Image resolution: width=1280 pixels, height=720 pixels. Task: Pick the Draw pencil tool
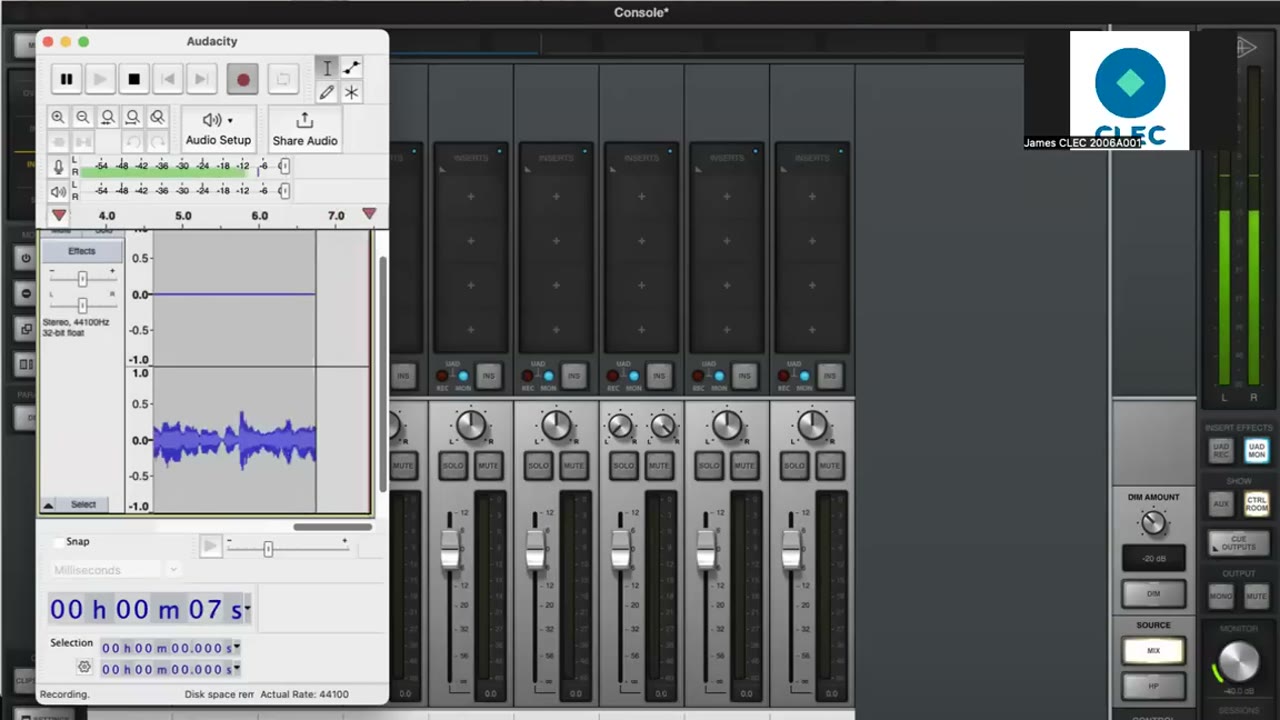pos(327,92)
